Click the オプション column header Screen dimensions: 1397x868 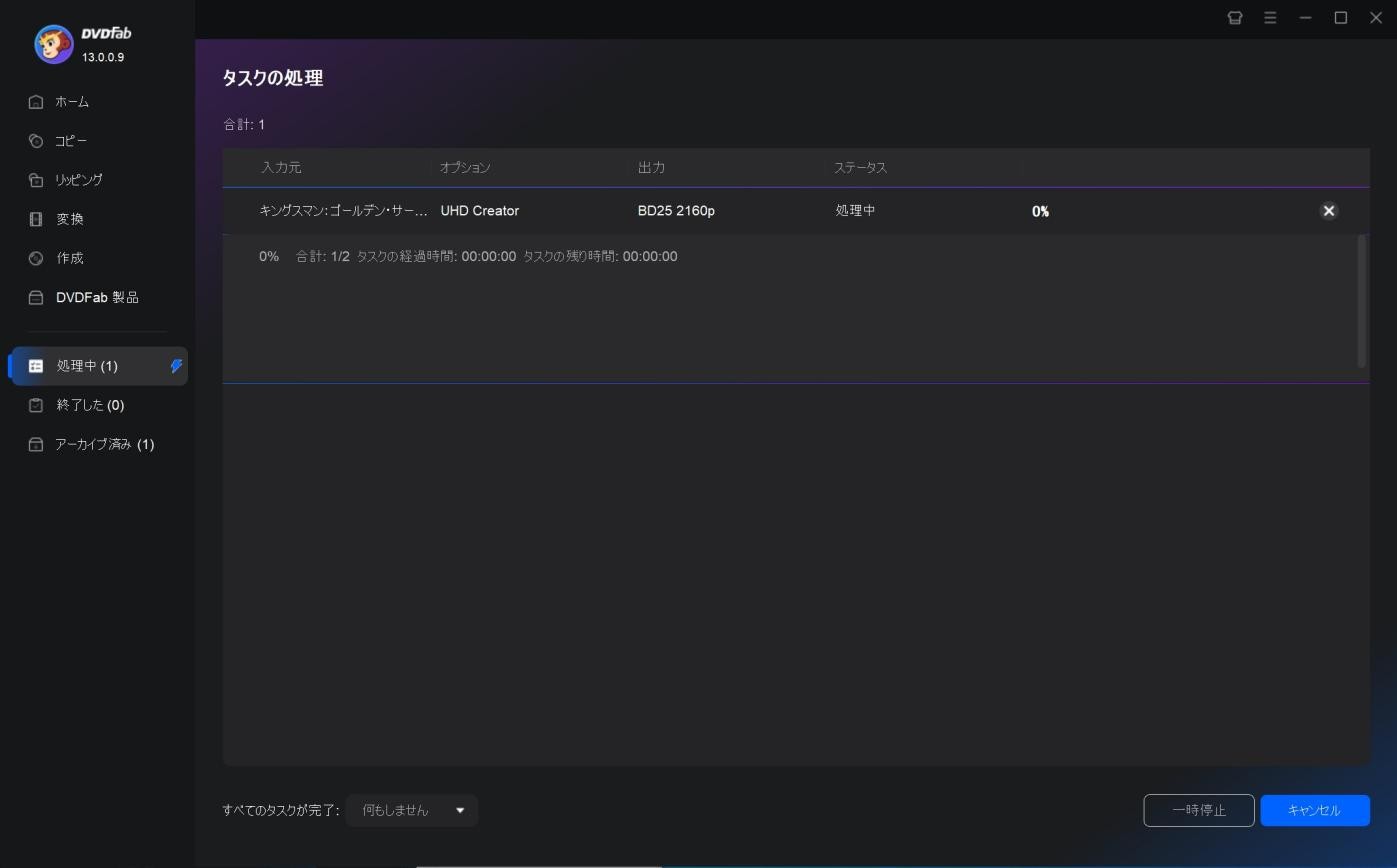[x=465, y=168]
